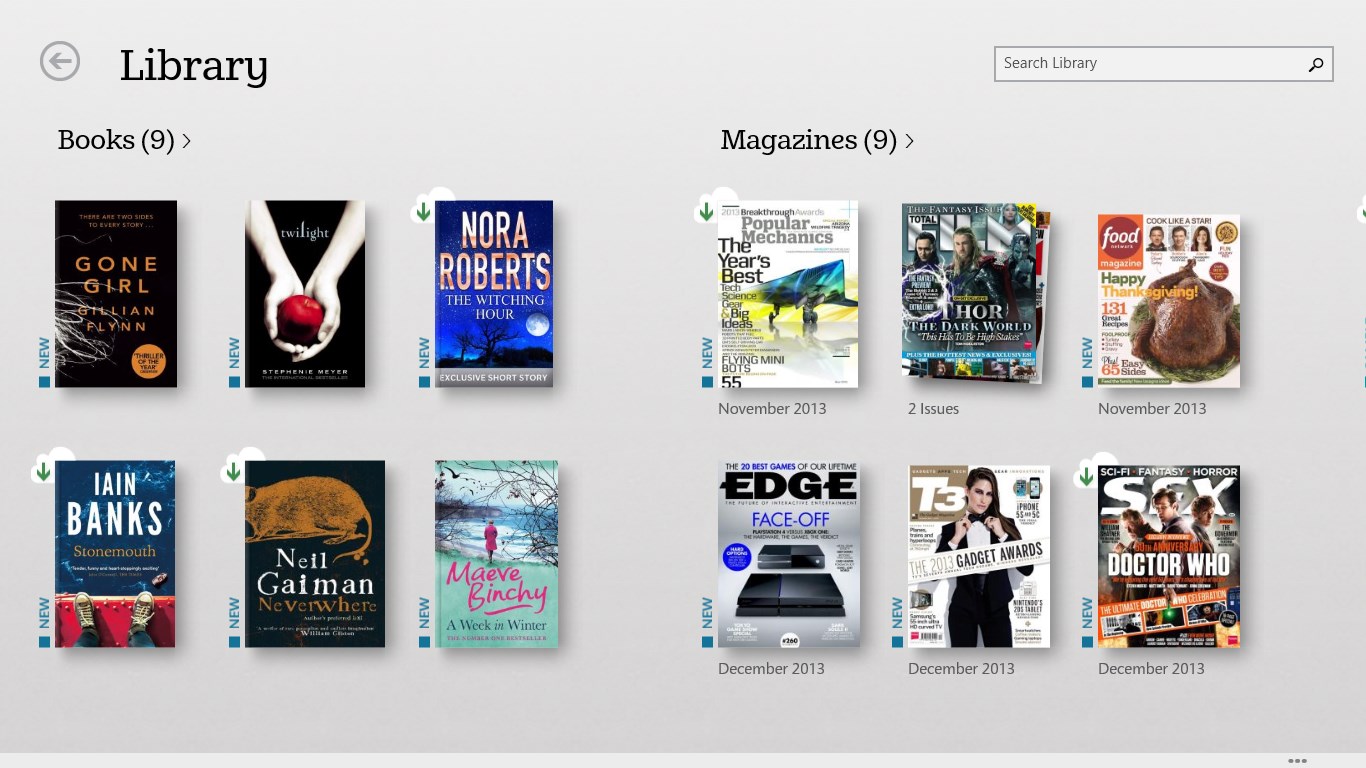Click the blue sync square under Gone Girl
This screenshot has height=768, width=1366.
44,381
